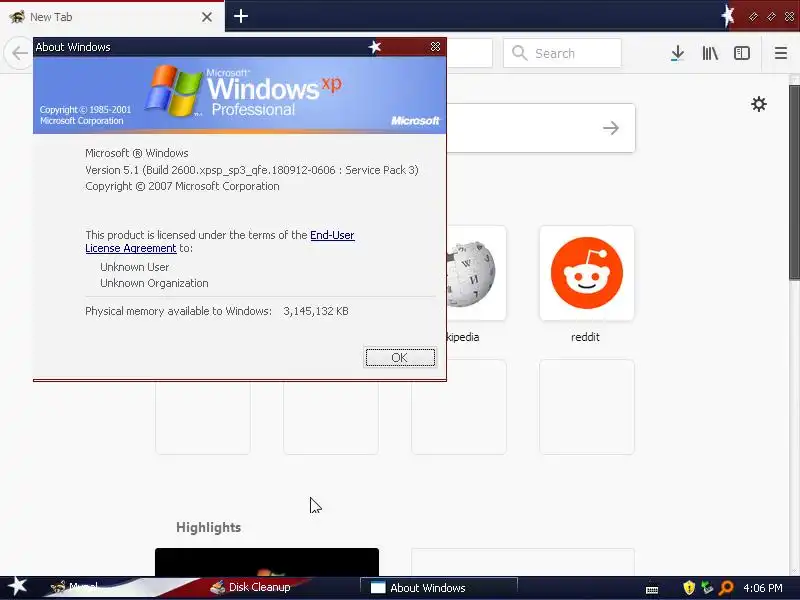Screen dimensions: 800x600
Task: Close the New Tab tab
Action: click(207, 17)
